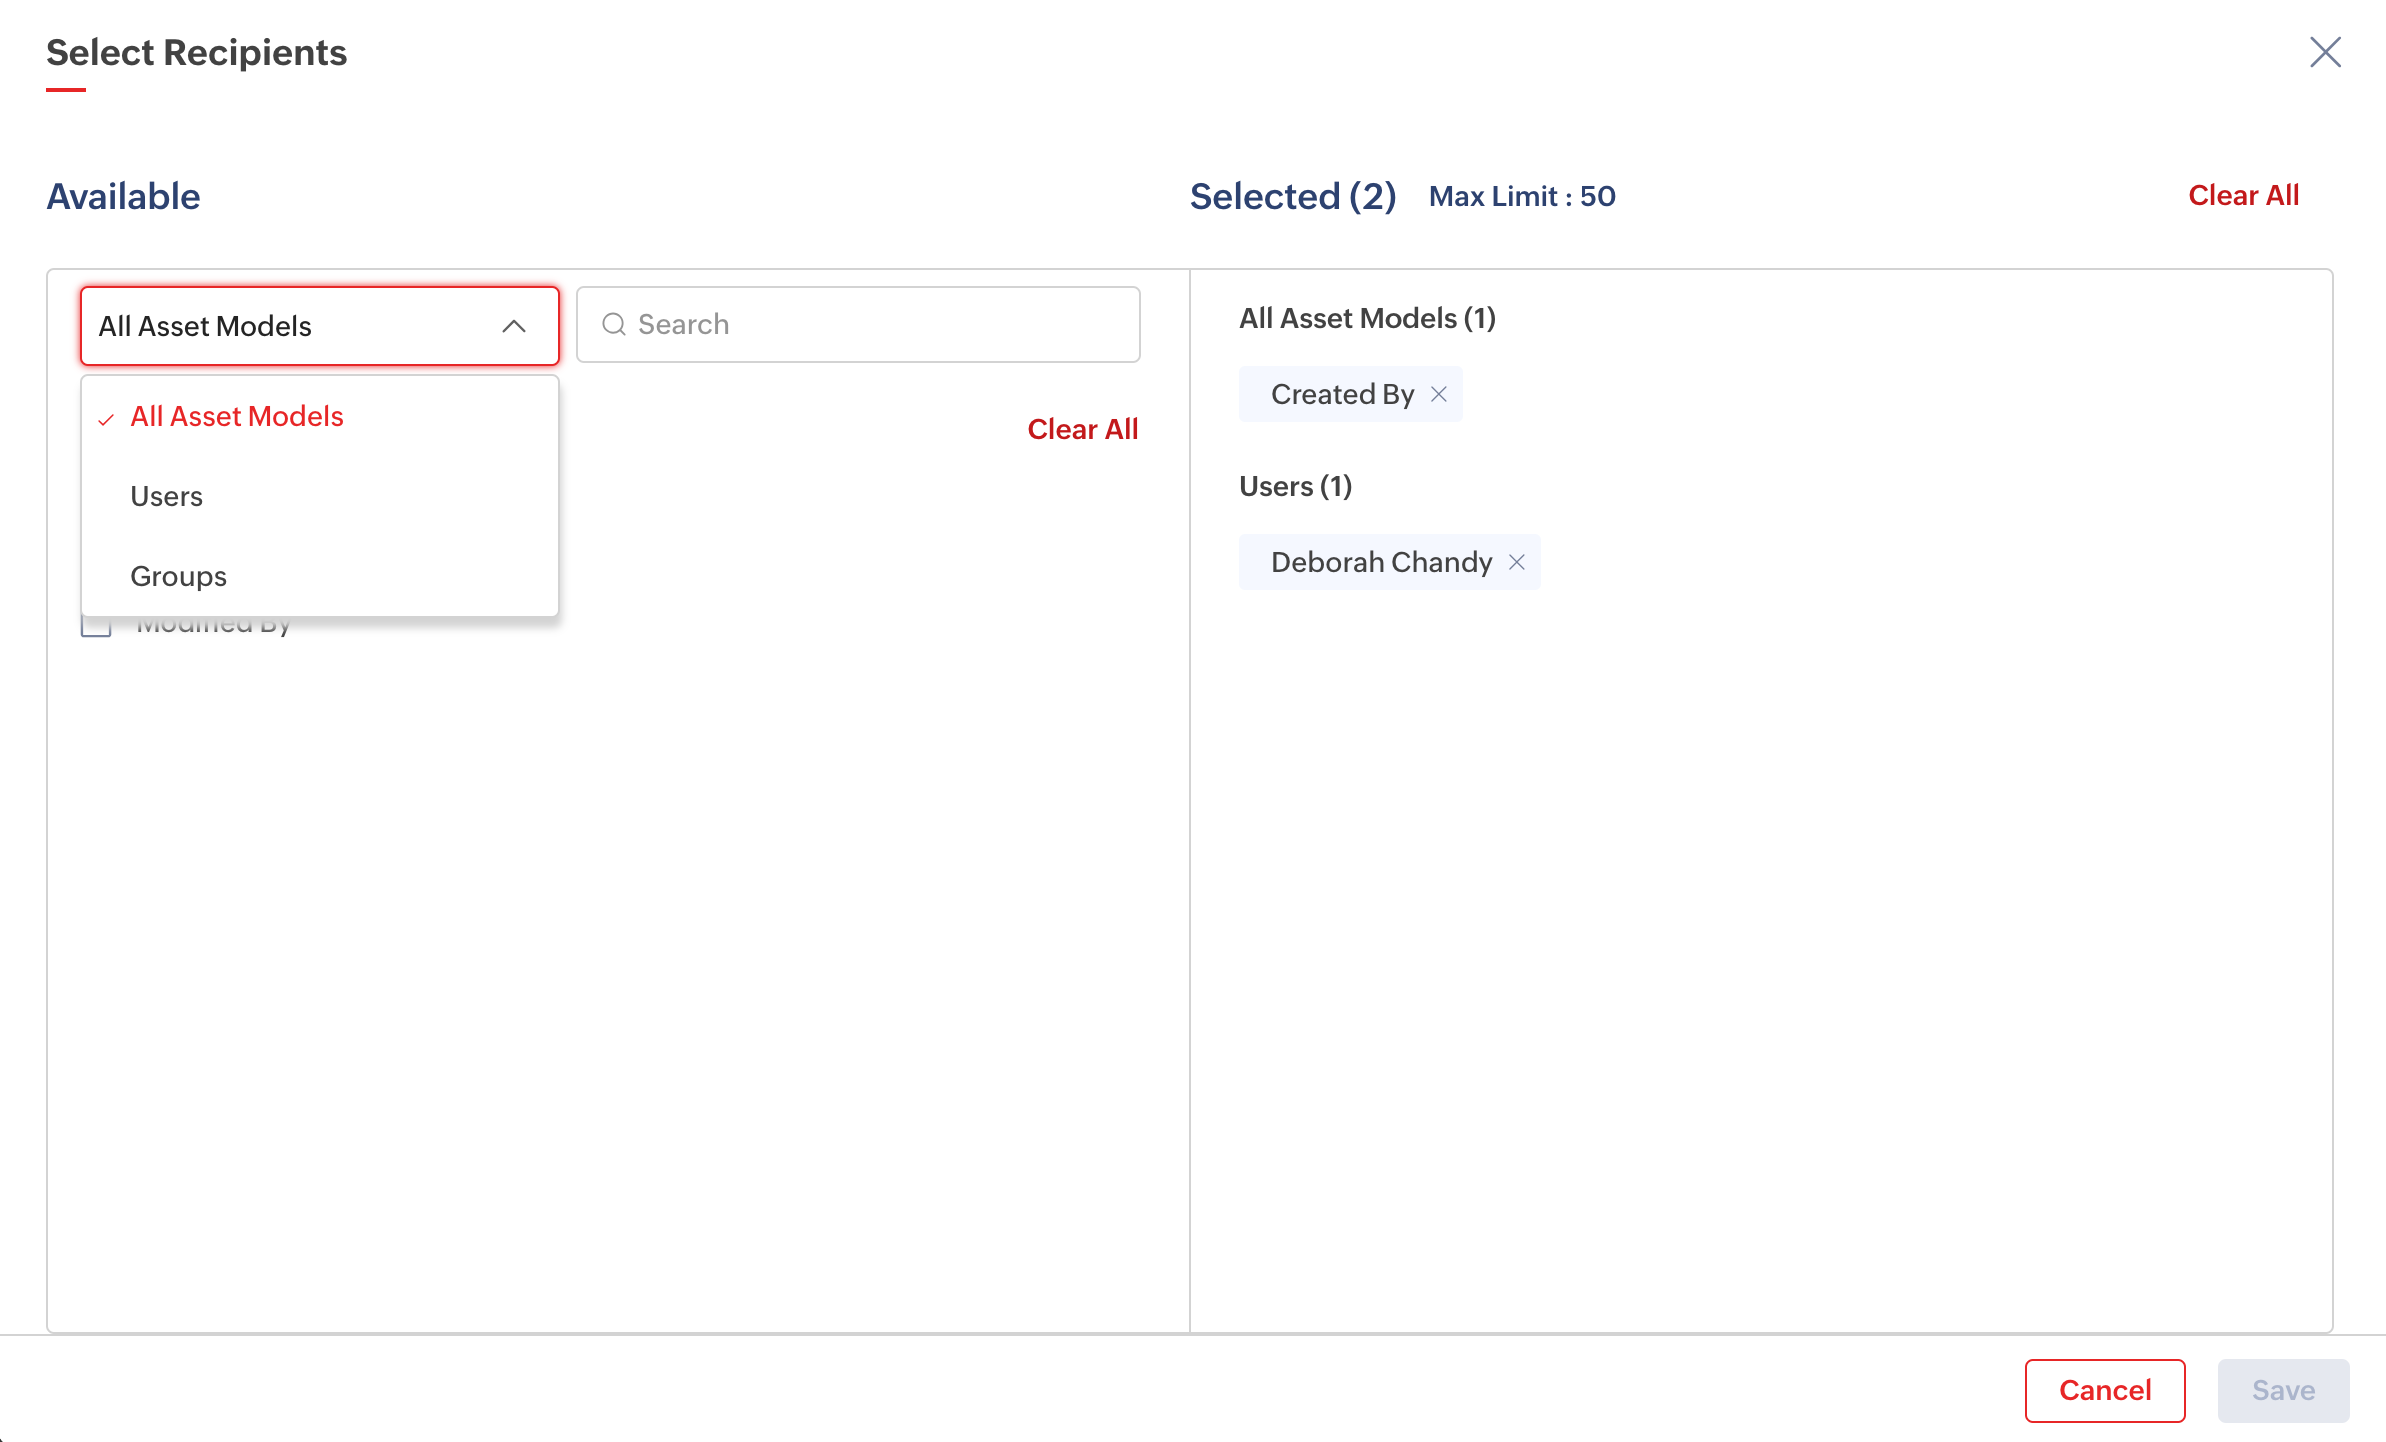Close the Select Recipients dialog
Screen dimensions: 2386x1442
click(x=2325, y=52)
